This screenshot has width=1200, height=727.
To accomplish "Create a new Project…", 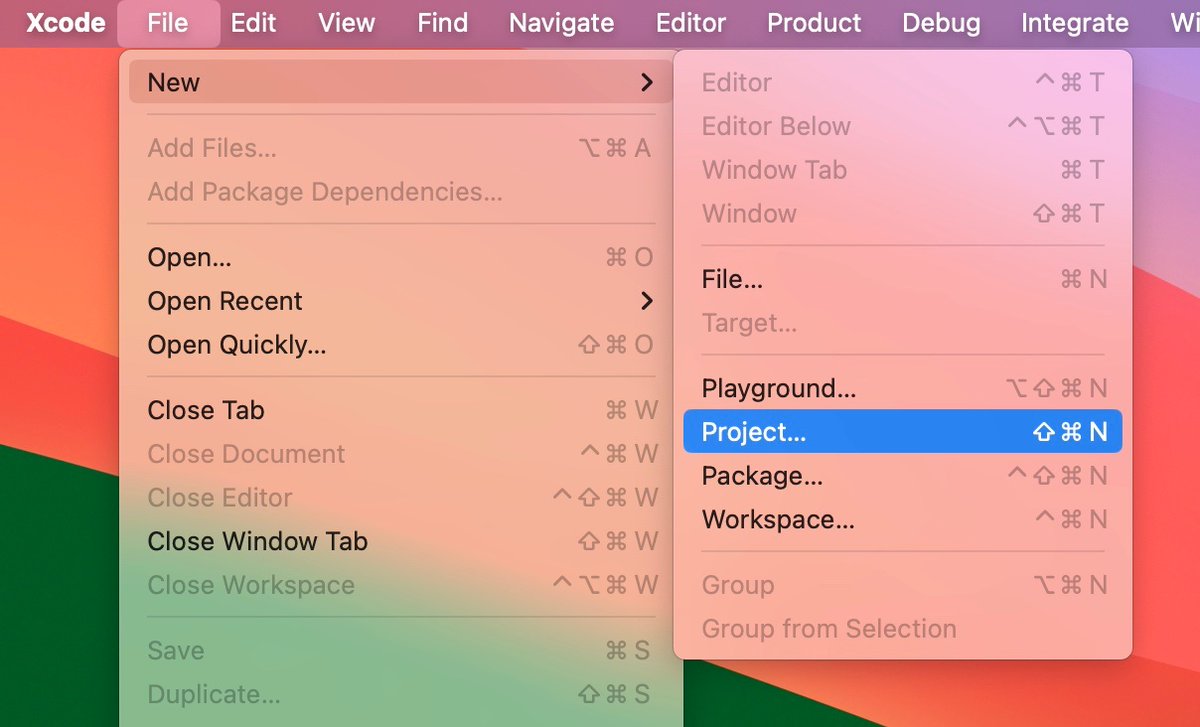I will tap(903, 432).
